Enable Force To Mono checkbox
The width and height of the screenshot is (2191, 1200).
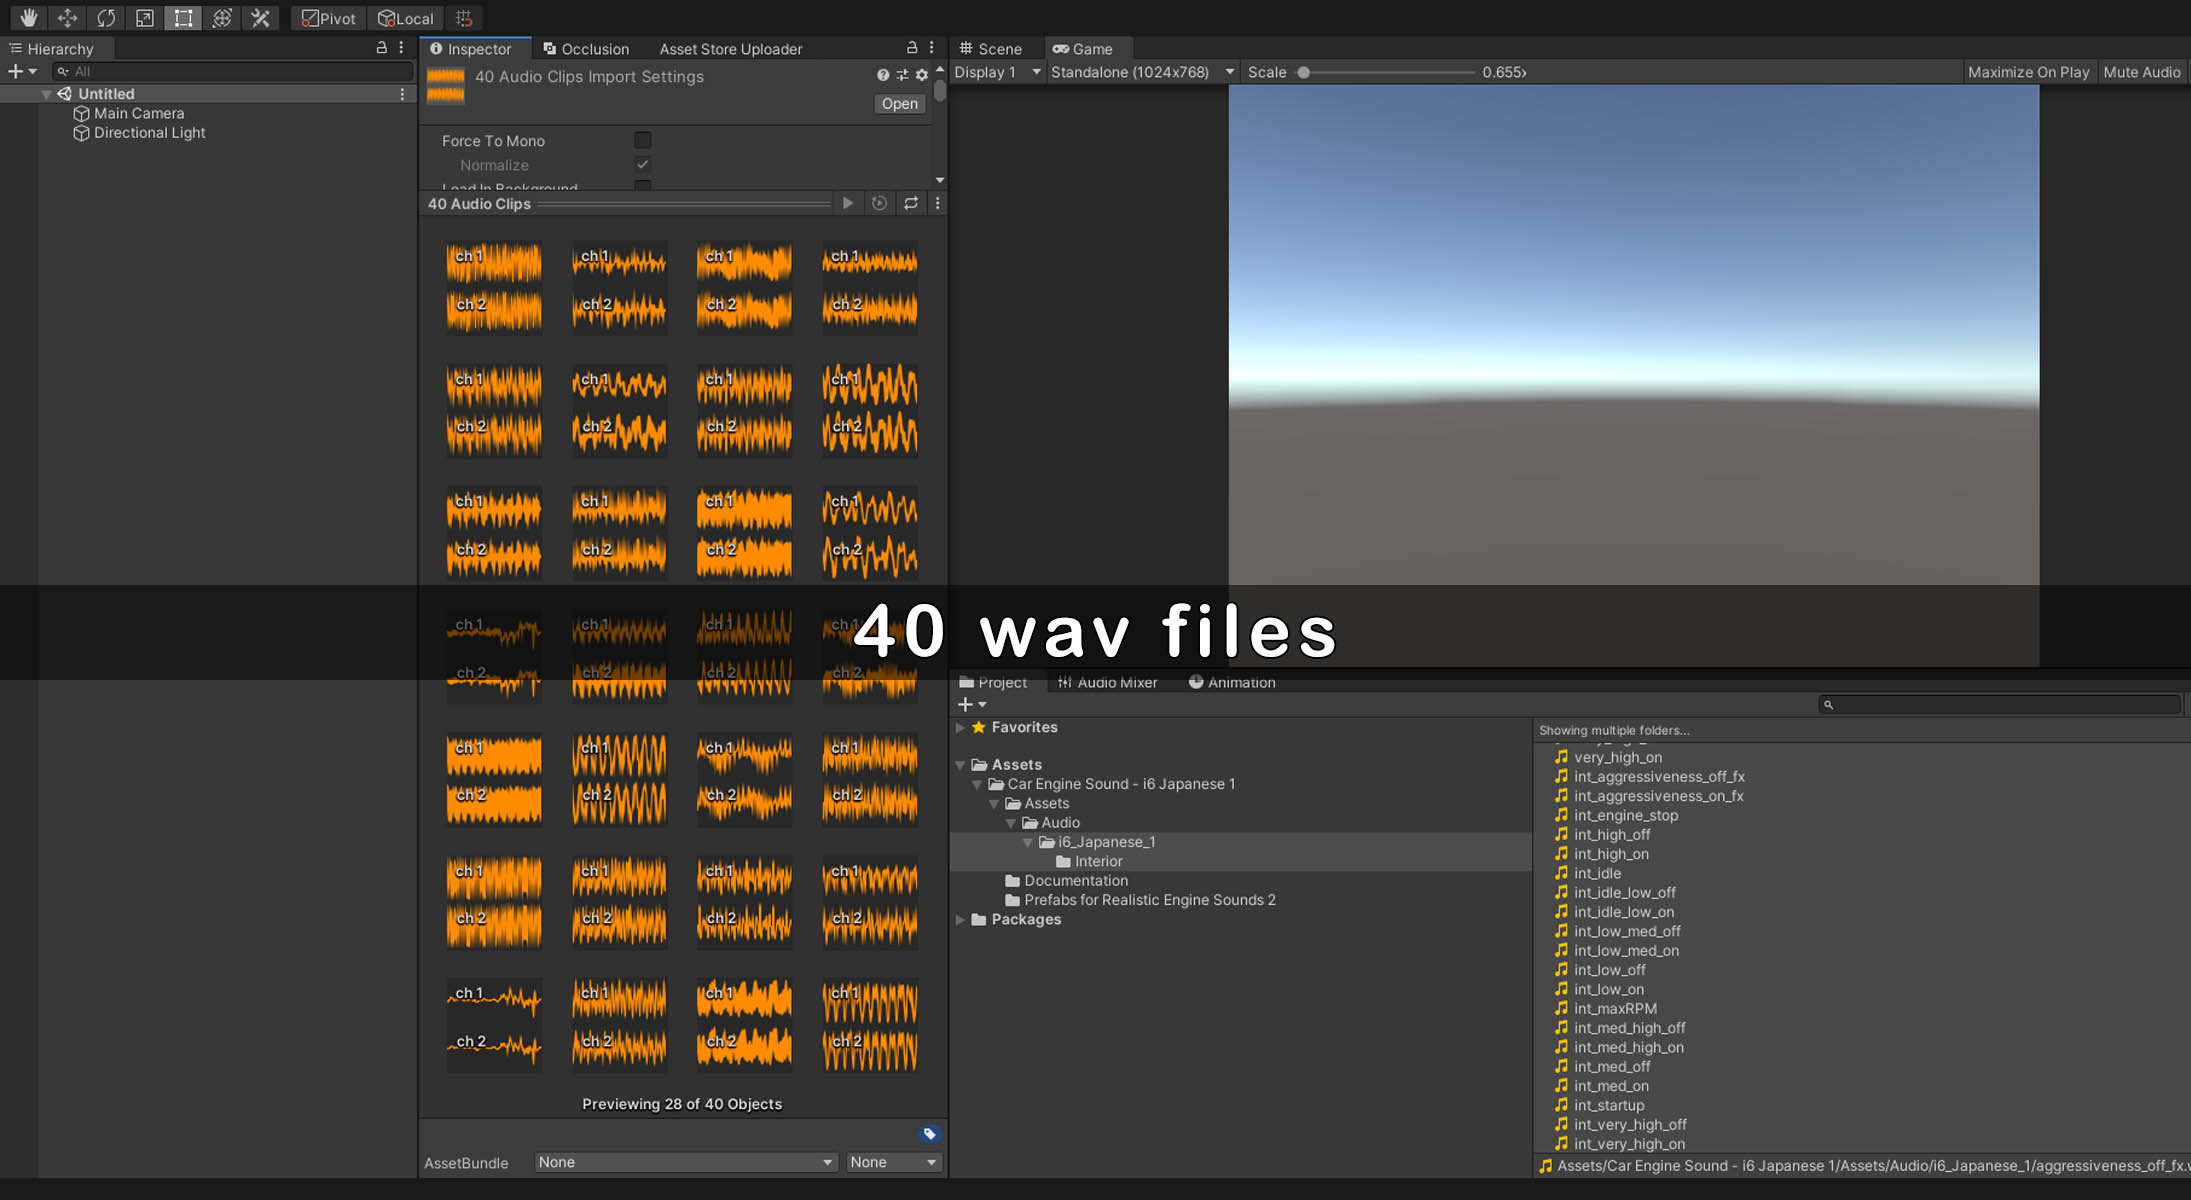pyautogui.click(x=643, y=141)
